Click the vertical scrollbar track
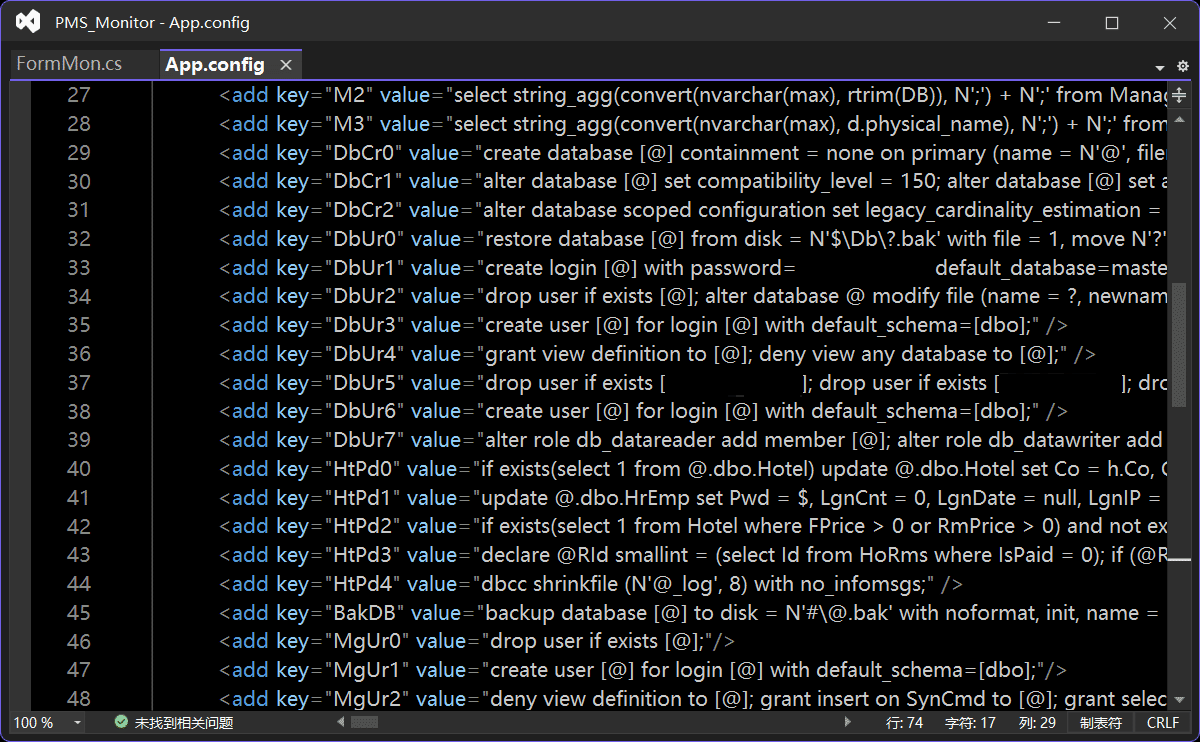The width and height of the screenshot is (1200, 742). pyautogui.click(x=1179, y=450)
